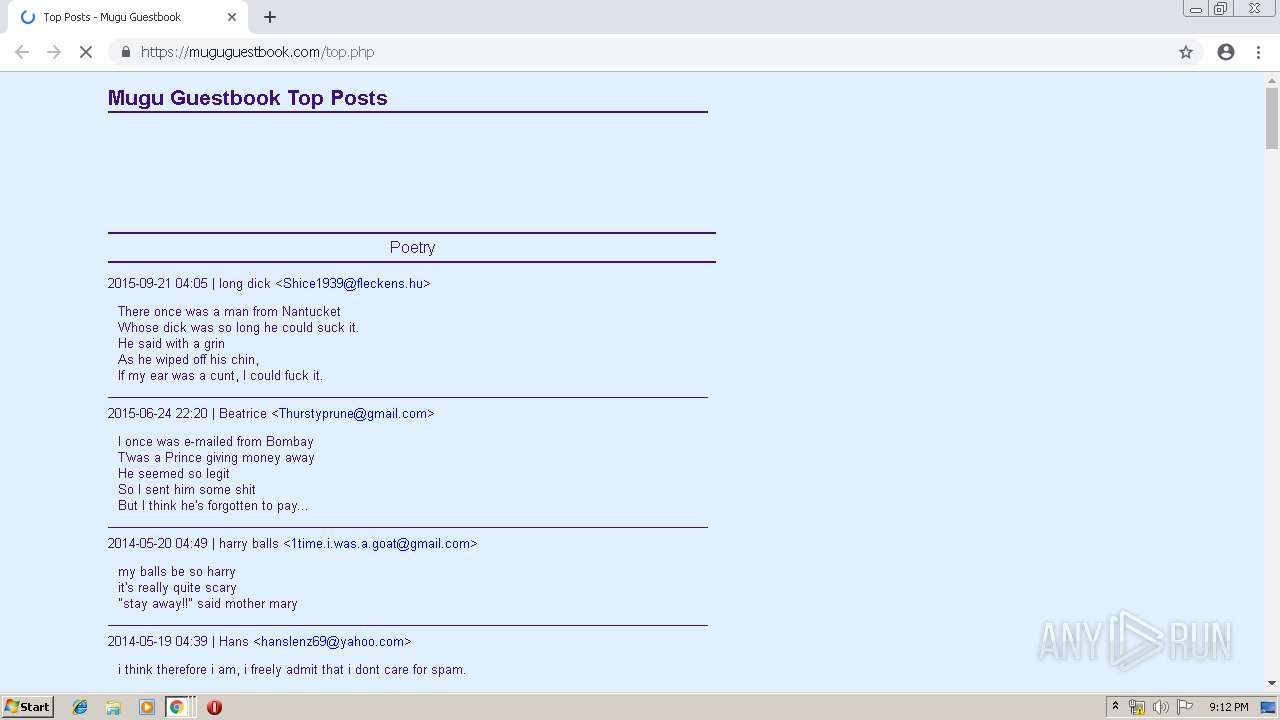The width and height of the screenshot is (1280, 720).
Task: Click the red security shield taskbar icon
Action: (214, 707)
